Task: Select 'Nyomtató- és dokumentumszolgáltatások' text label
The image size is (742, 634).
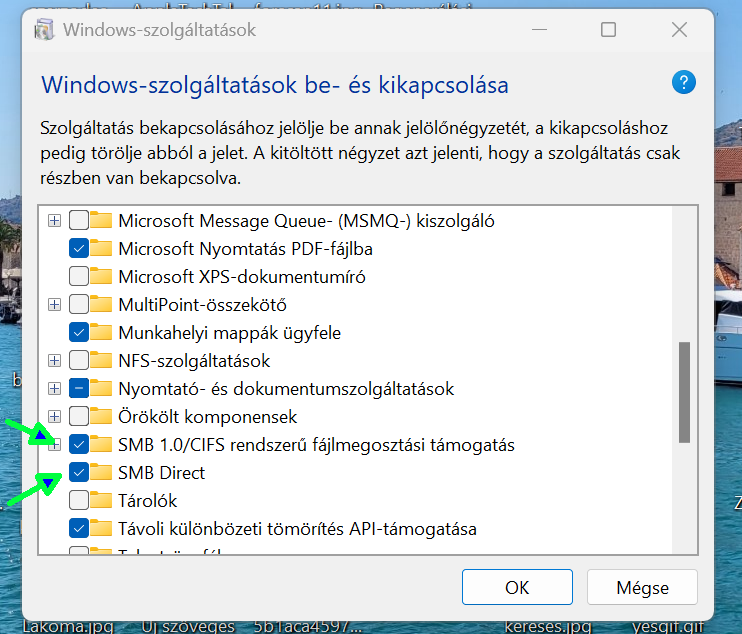Action: [286, 389]
